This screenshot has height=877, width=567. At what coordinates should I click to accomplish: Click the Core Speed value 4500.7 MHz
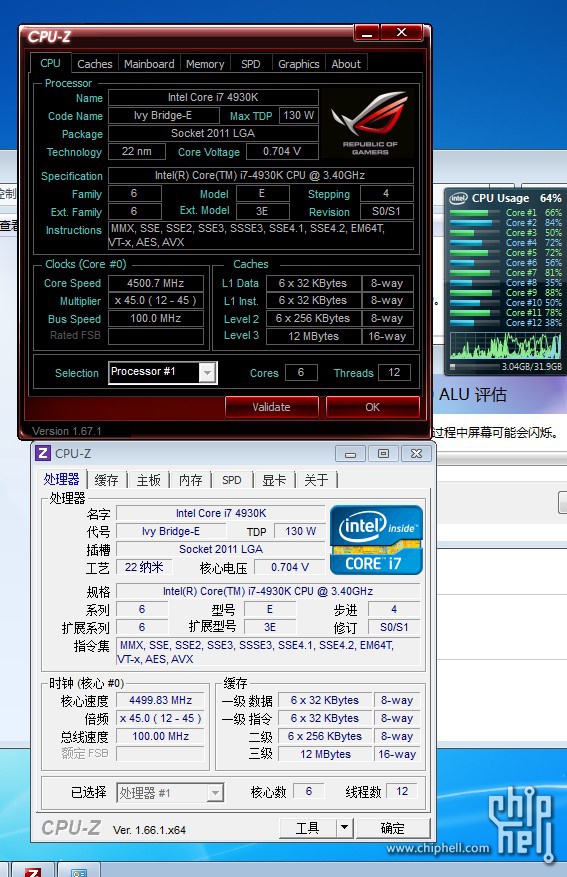click(155, 283)
